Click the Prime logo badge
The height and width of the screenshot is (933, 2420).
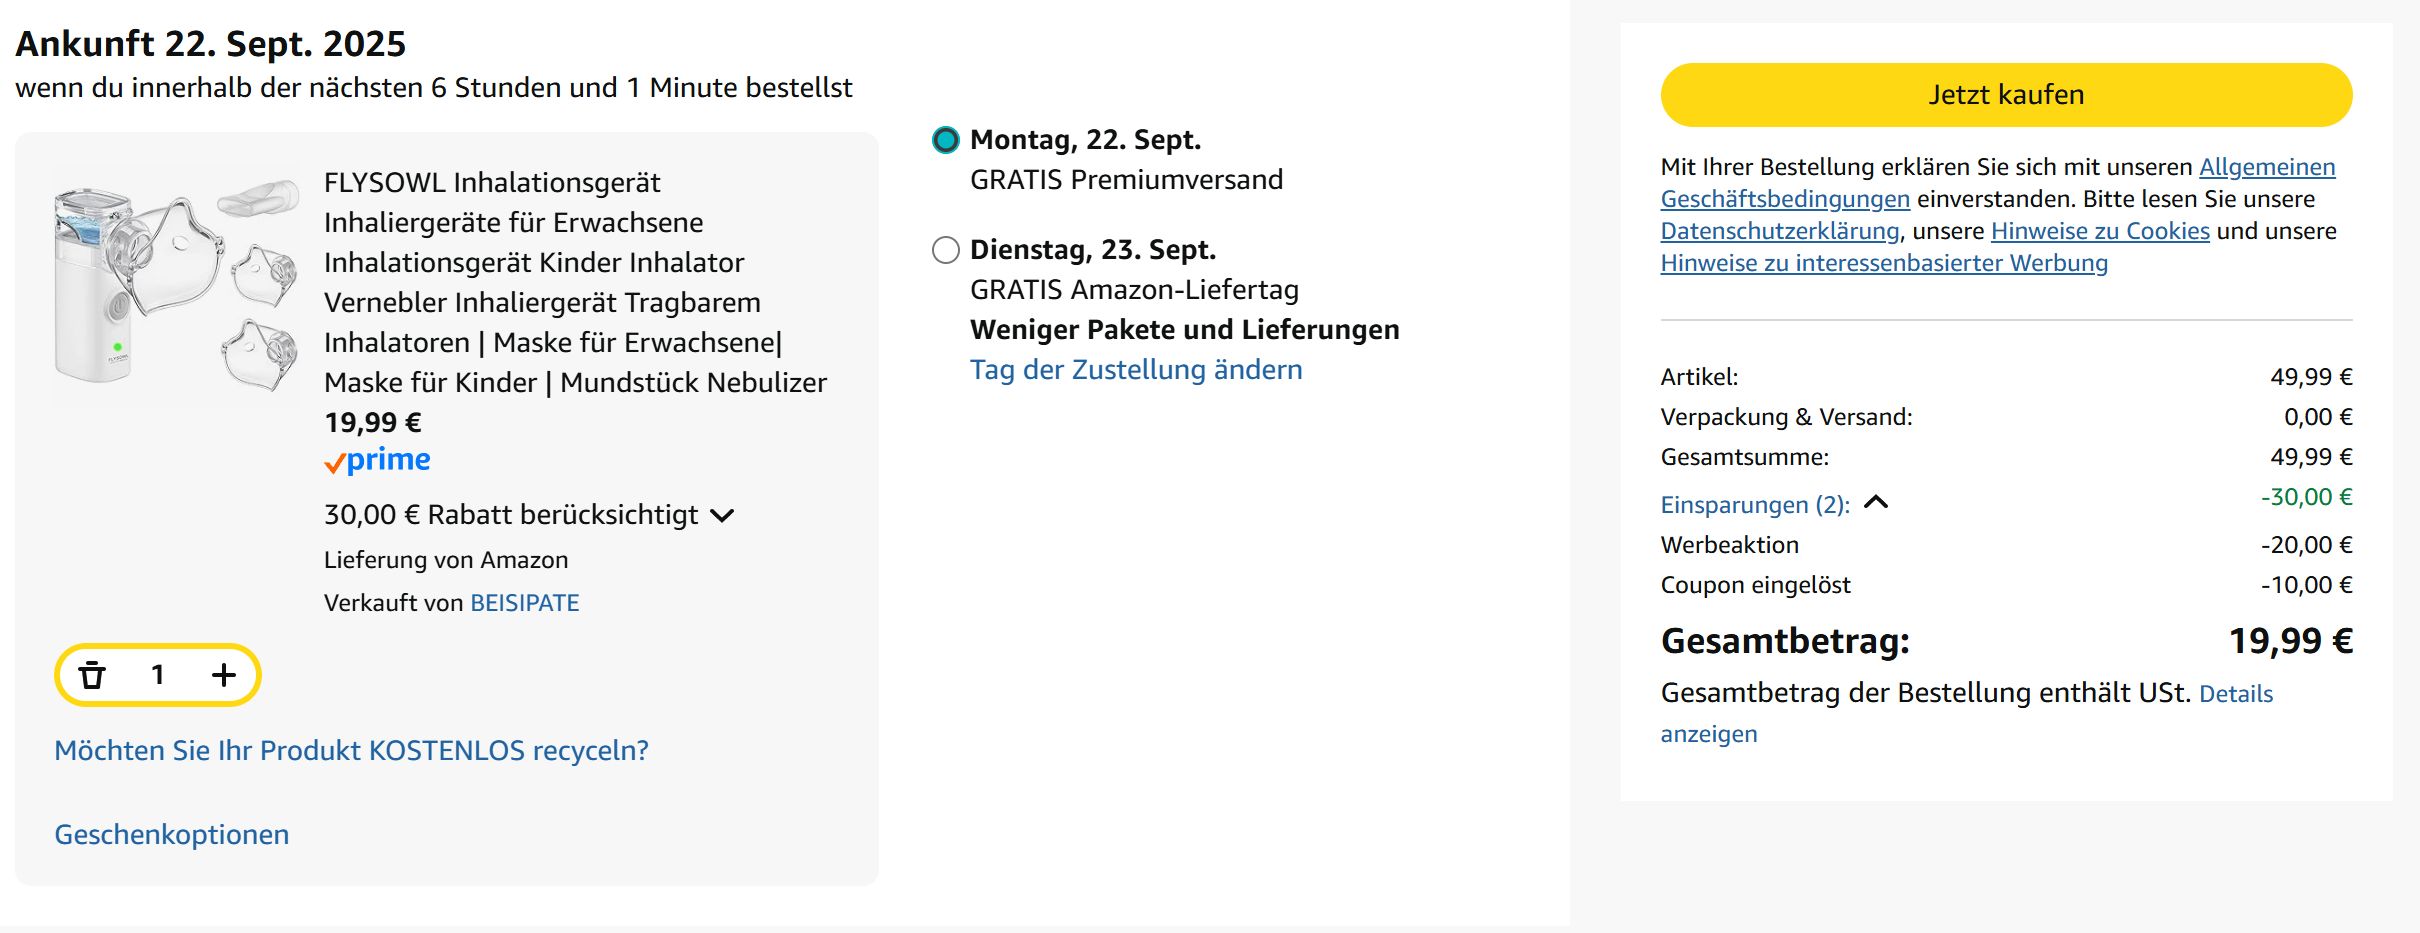[x=377, y=460]
